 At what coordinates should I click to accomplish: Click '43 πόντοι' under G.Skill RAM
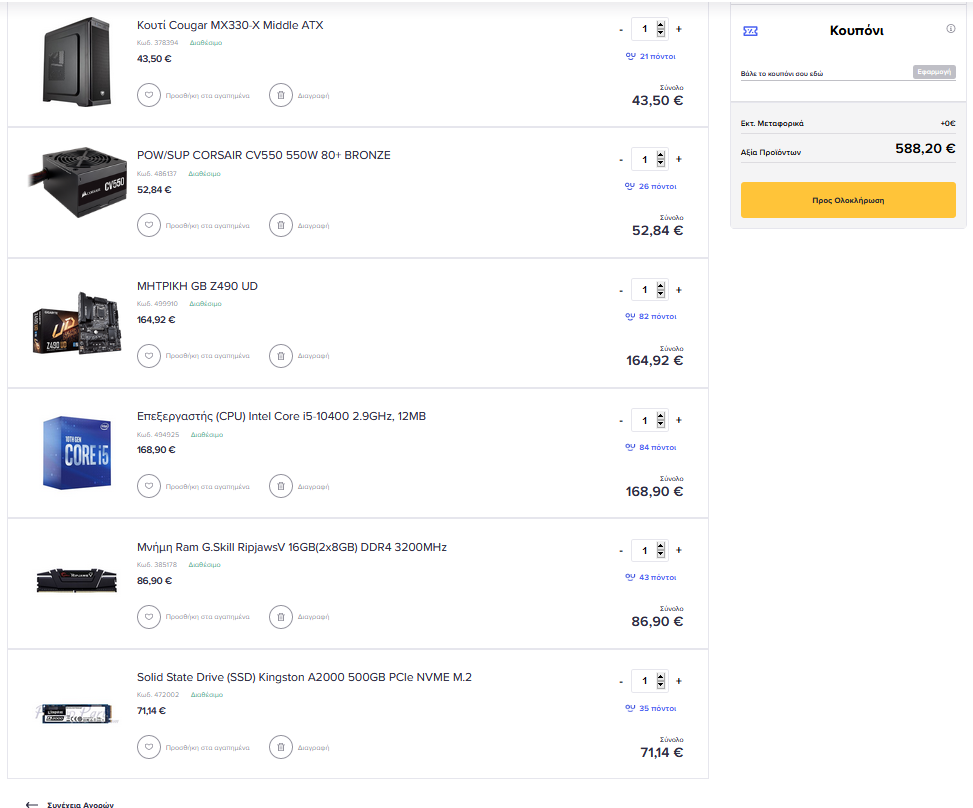point(651,577)
